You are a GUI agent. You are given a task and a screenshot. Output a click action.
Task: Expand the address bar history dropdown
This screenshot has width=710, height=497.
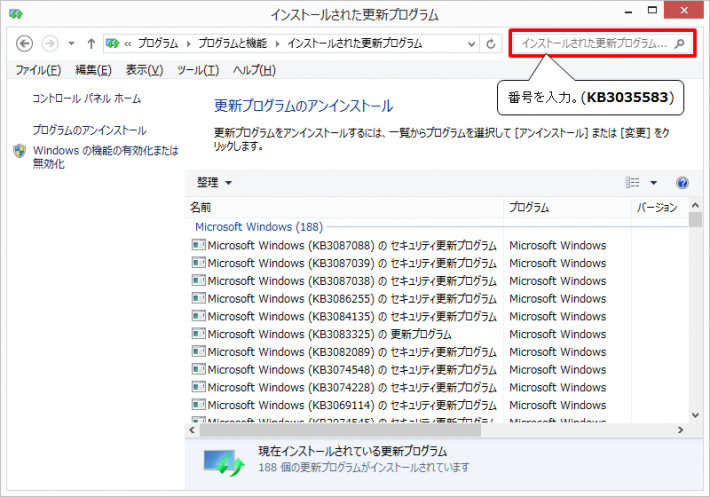[x=471, y=44]
